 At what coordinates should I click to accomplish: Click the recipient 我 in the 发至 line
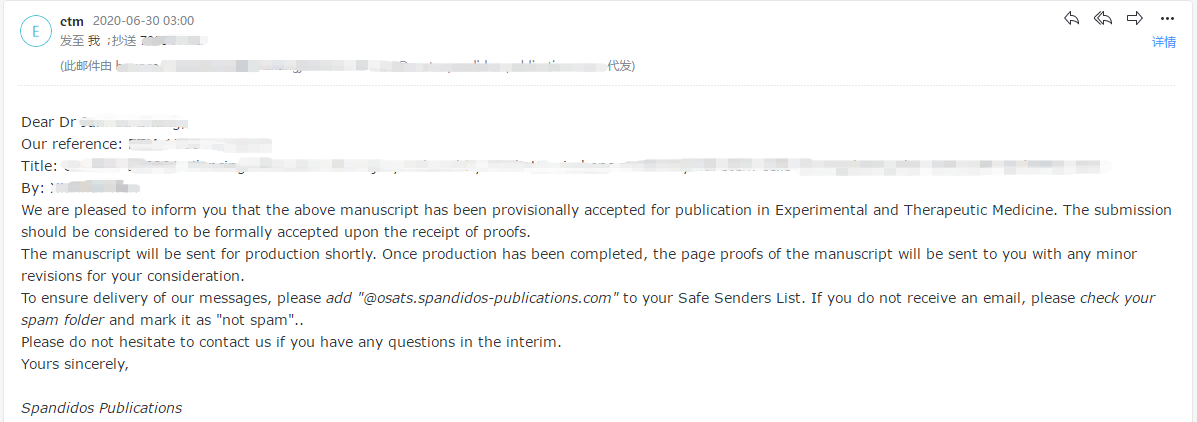pos(95,40)
